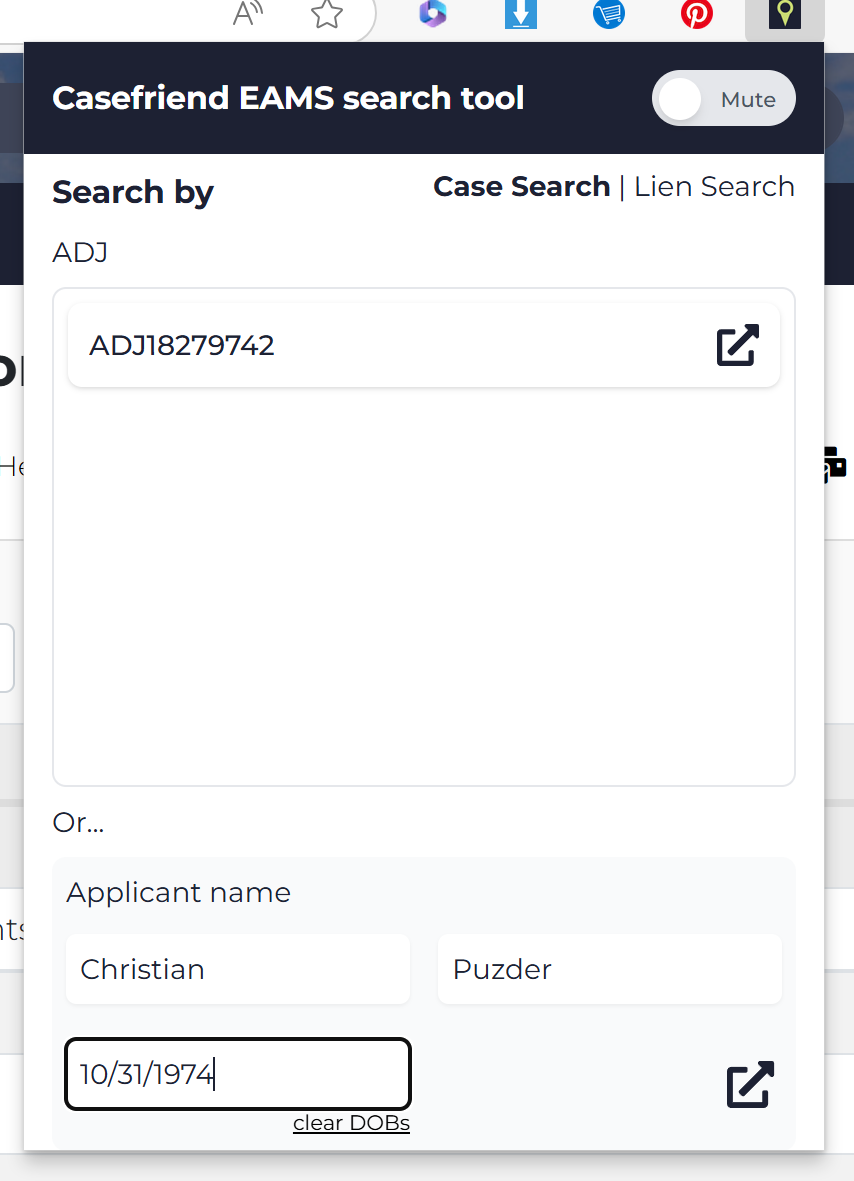Switch to Lien Search tab
This screenshot has width=854, height=1181.
714,187
